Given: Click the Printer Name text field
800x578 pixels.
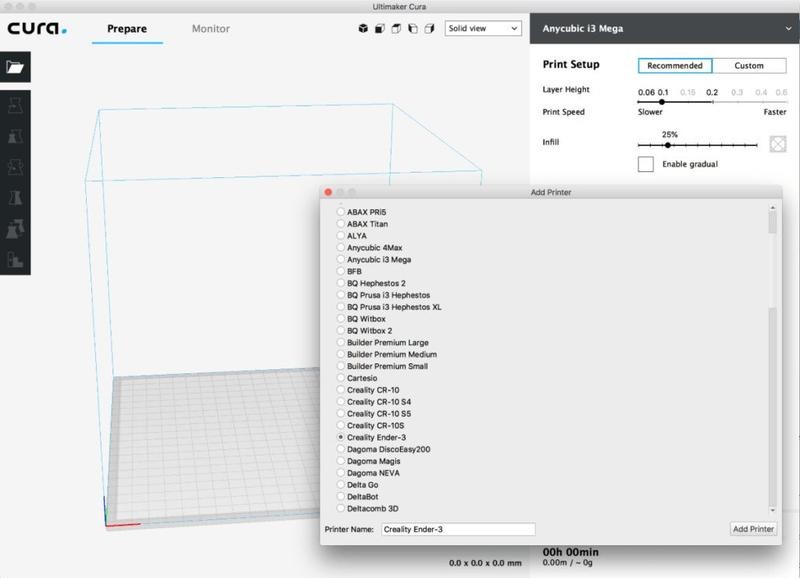Looking at the screenshot, I should coord(457,529).
